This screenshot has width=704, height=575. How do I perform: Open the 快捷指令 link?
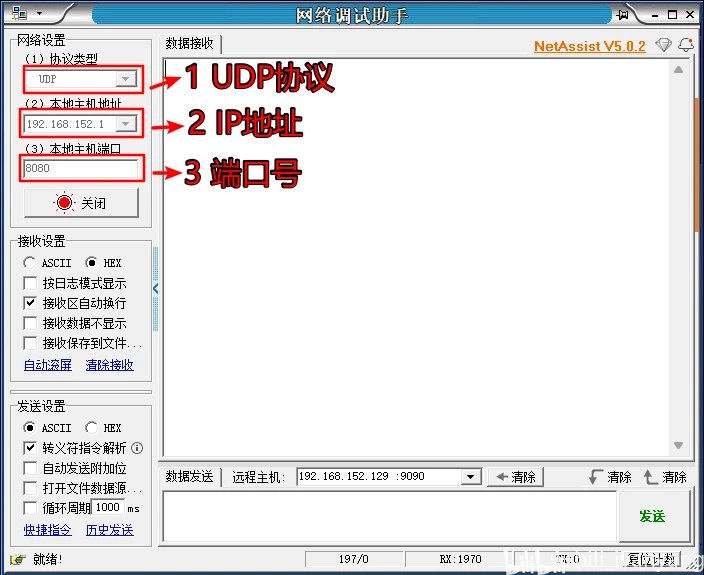[48, 530]
